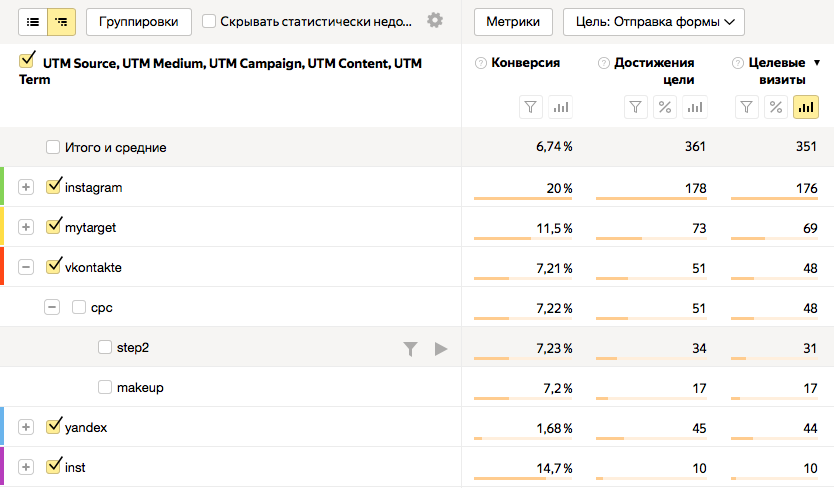Click play arrow icon in step2 row
834x488 pixels.
(x=441, y=348)
